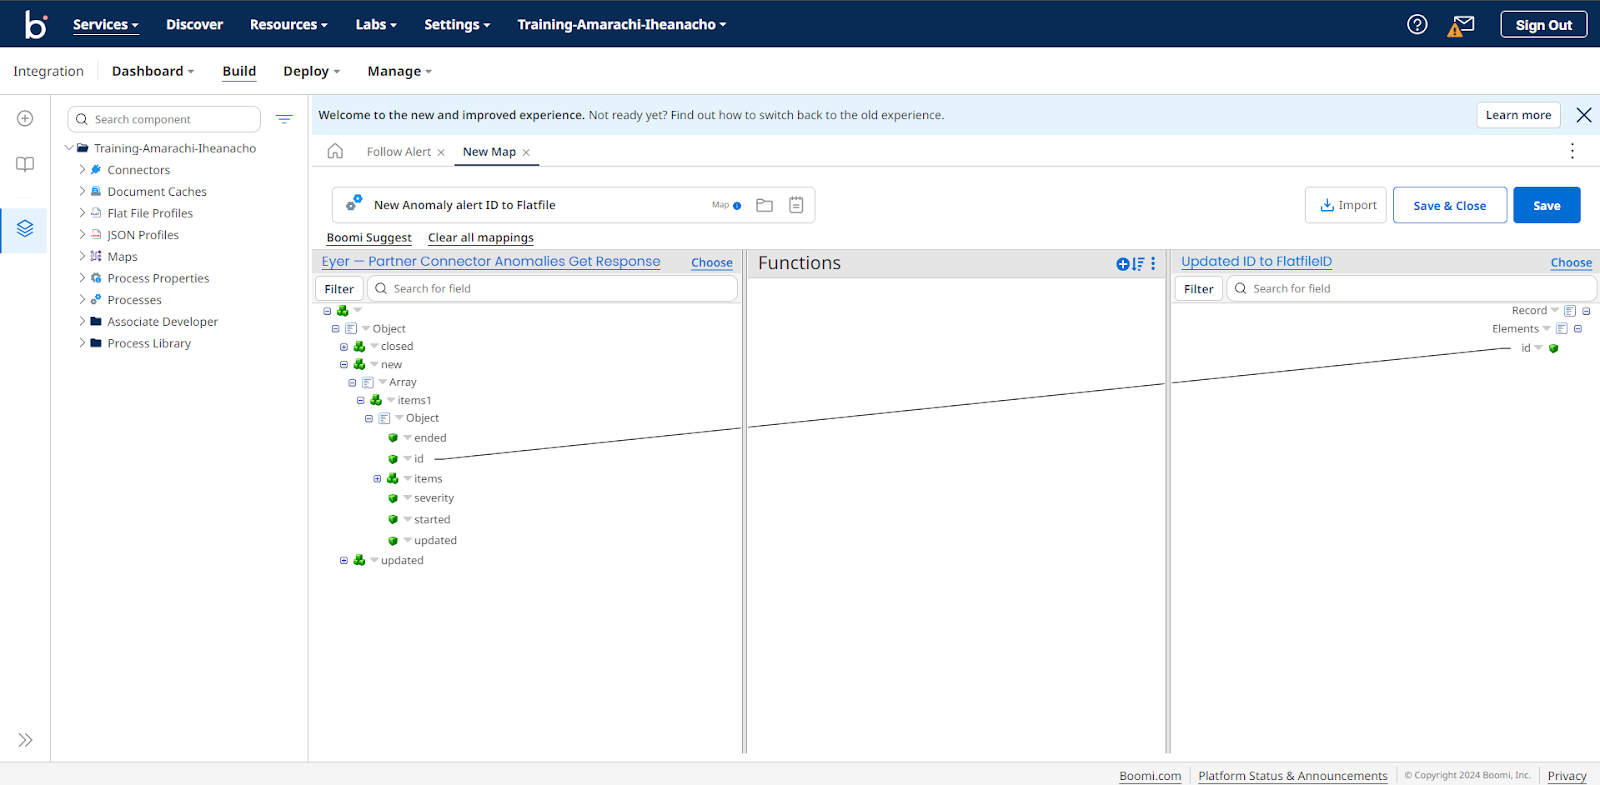Close the Follow Alert tab
The width and height of the screenshot is (1600, 785).
click(441, 153)
